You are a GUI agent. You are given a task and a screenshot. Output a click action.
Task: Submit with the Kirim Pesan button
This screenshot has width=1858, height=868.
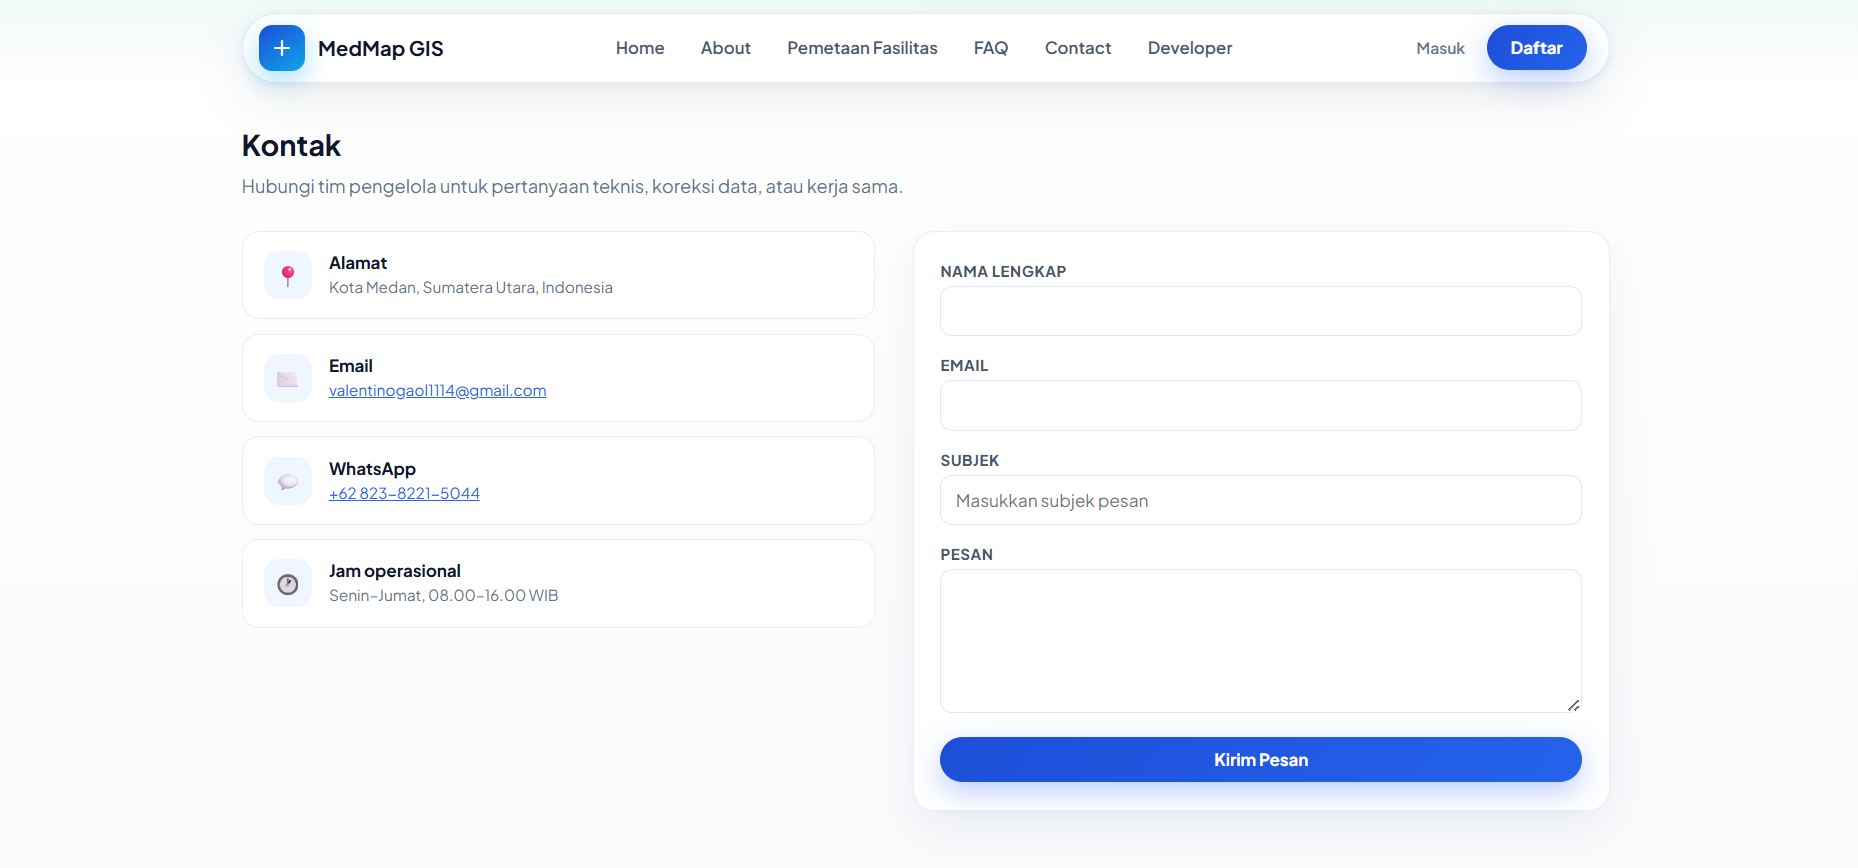tap(1261, 760)
